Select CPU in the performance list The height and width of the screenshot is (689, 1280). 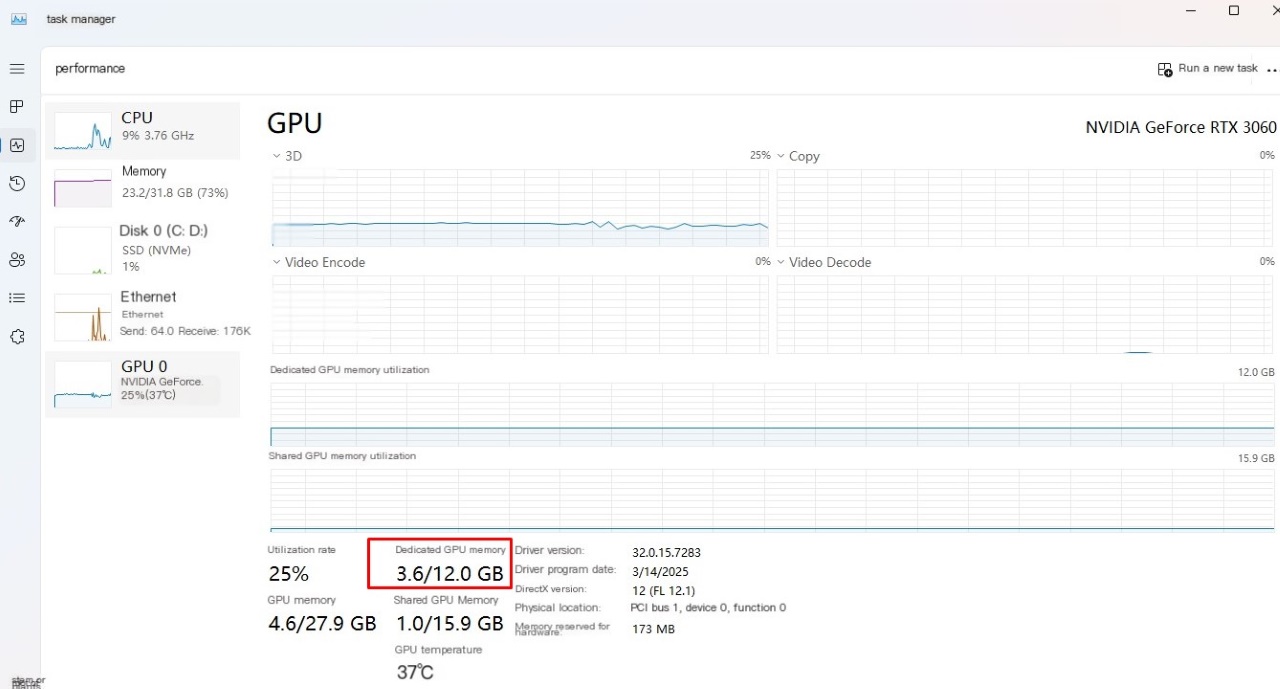pyautogui.click(x=142, y=131)
